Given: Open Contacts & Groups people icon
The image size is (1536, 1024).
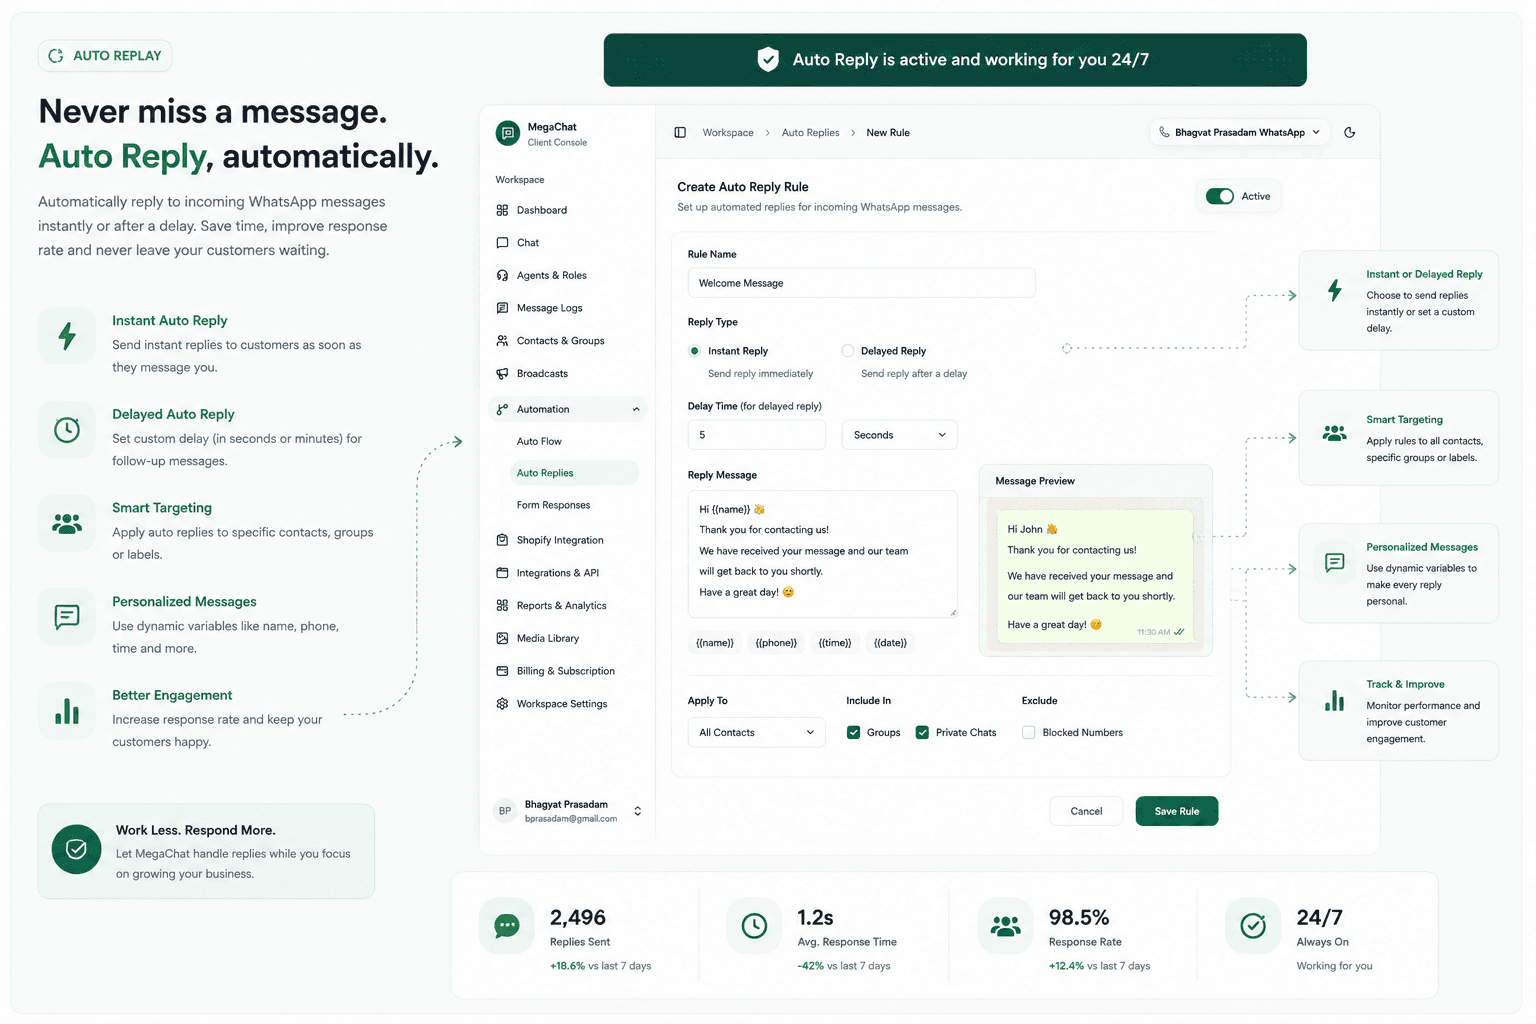Looking at the screenshot, I should [502, 341].
